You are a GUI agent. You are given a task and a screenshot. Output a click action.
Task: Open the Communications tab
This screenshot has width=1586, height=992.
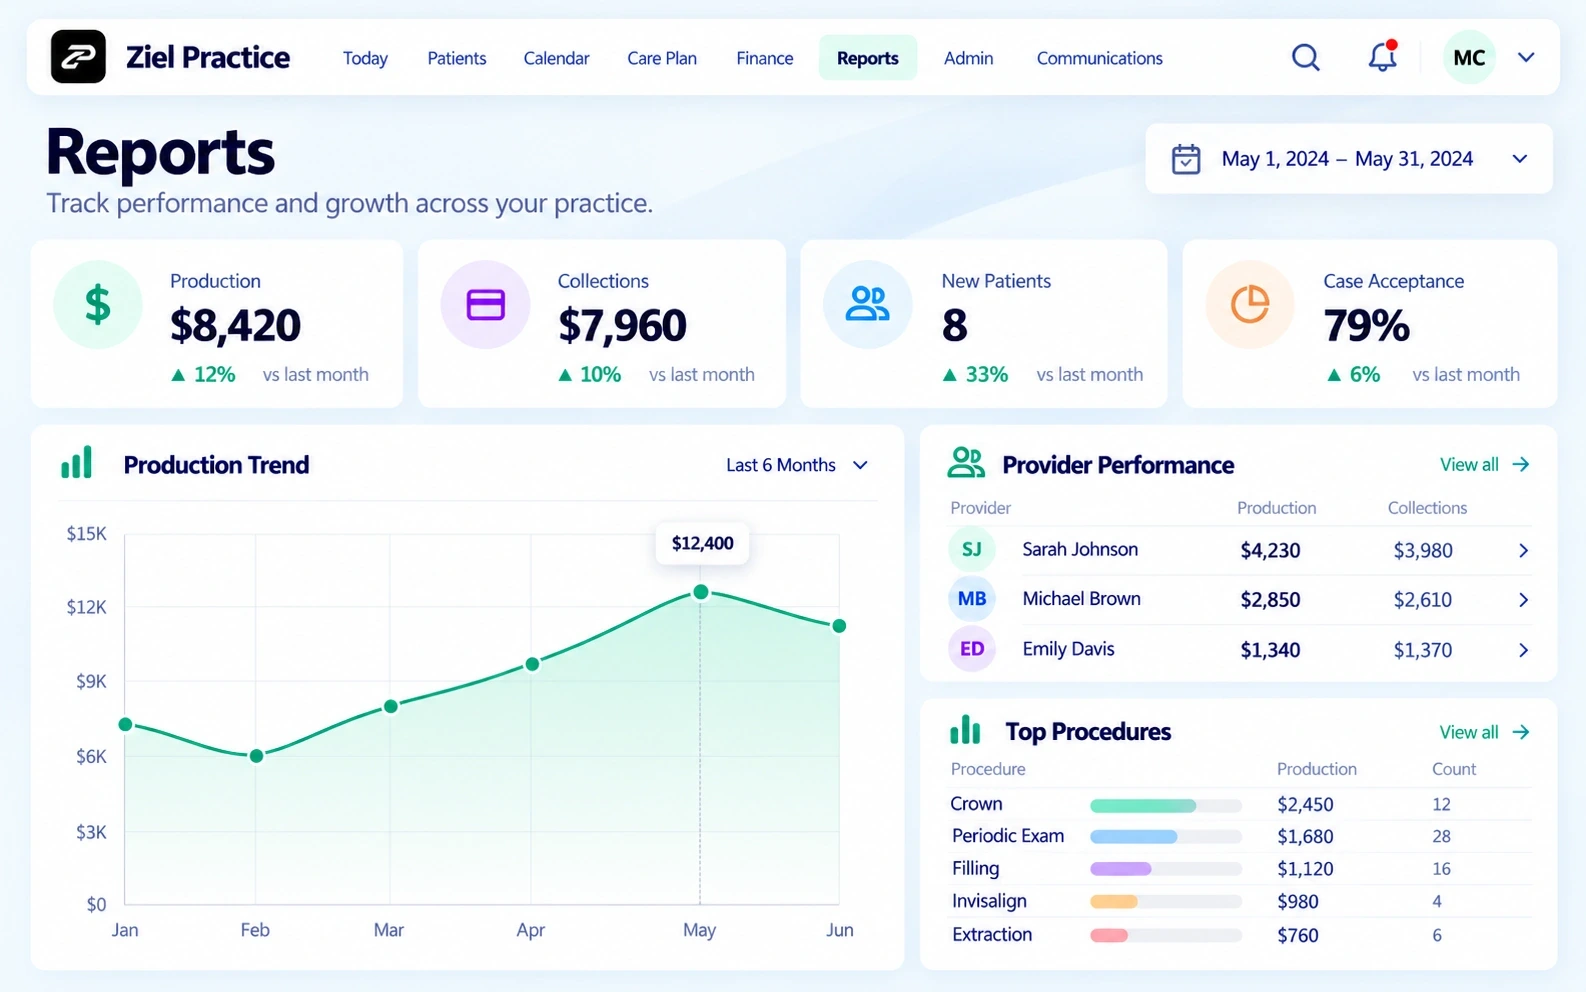1100,58
